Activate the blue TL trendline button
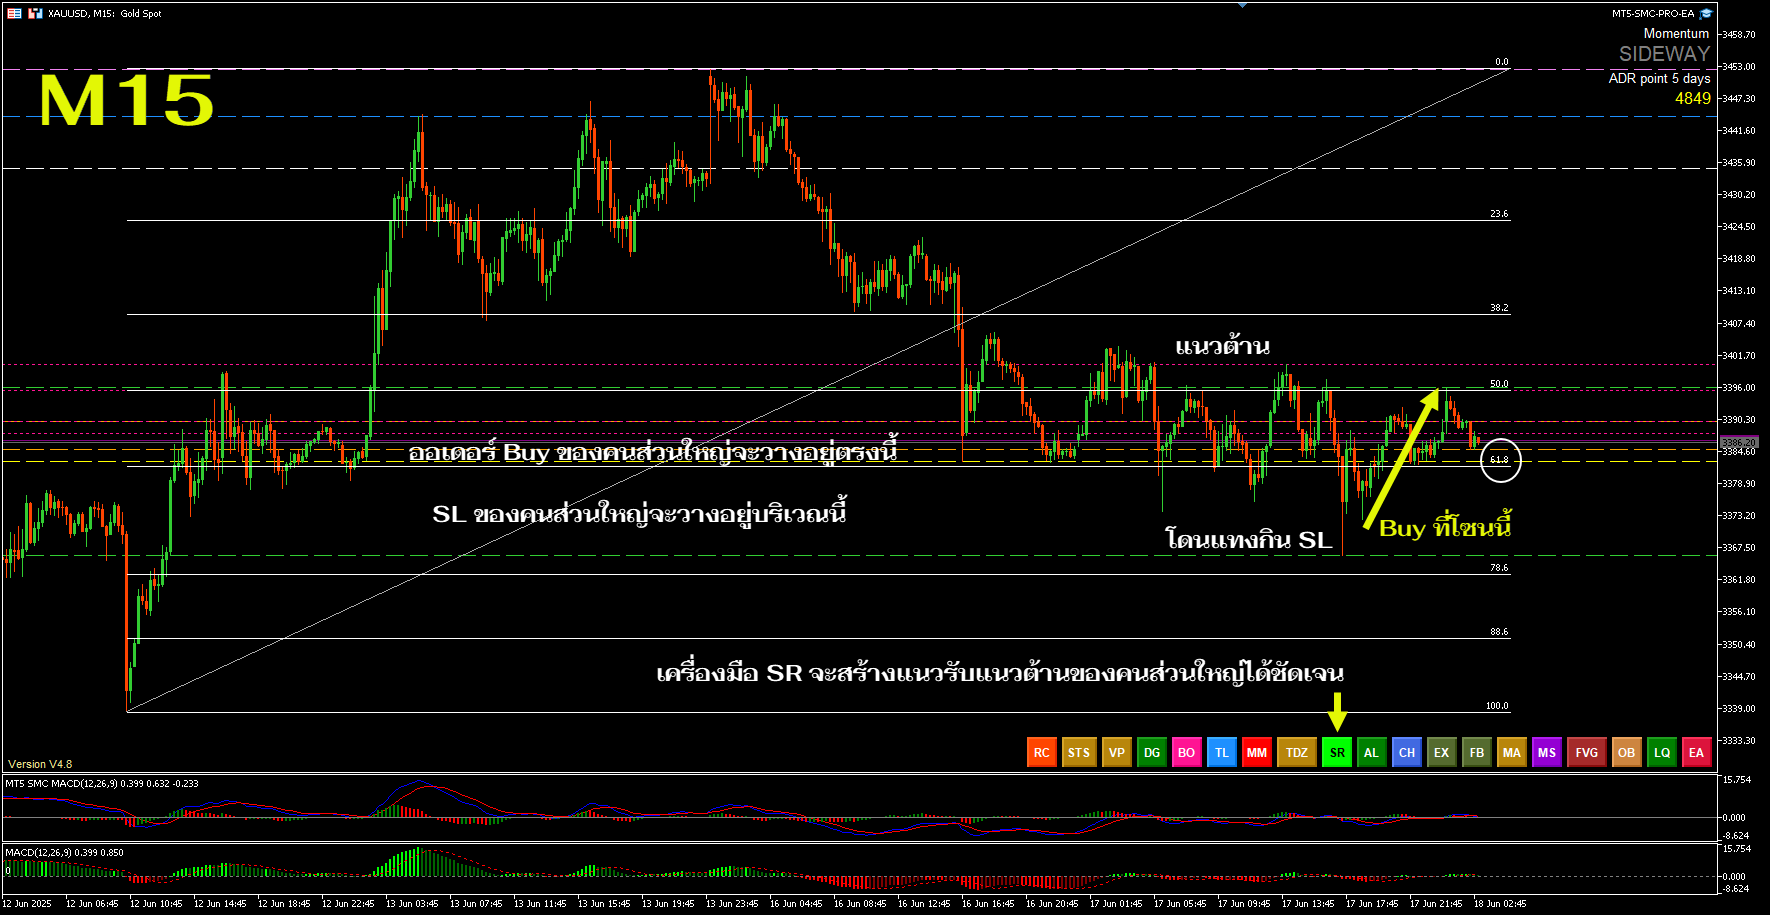The height and width of the screenshot is (915, 1770). pyautogui.click(x=1222, y=753)
